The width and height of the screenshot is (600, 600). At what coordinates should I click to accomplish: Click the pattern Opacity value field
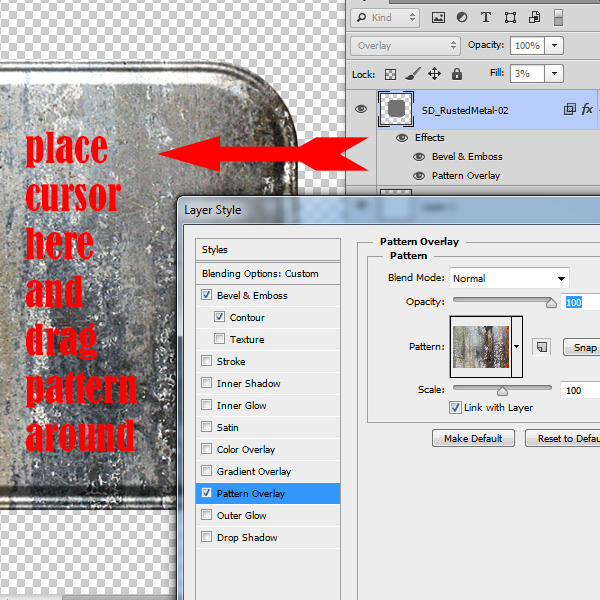point(580,302)
